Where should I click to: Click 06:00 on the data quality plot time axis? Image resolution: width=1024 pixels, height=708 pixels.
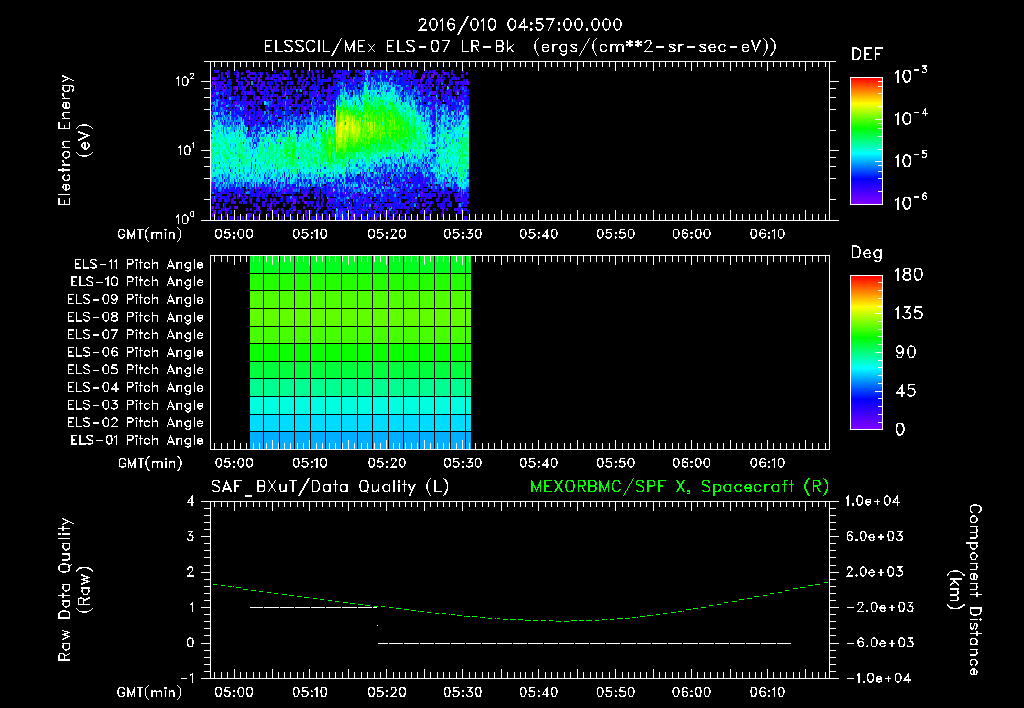[692, 692]
